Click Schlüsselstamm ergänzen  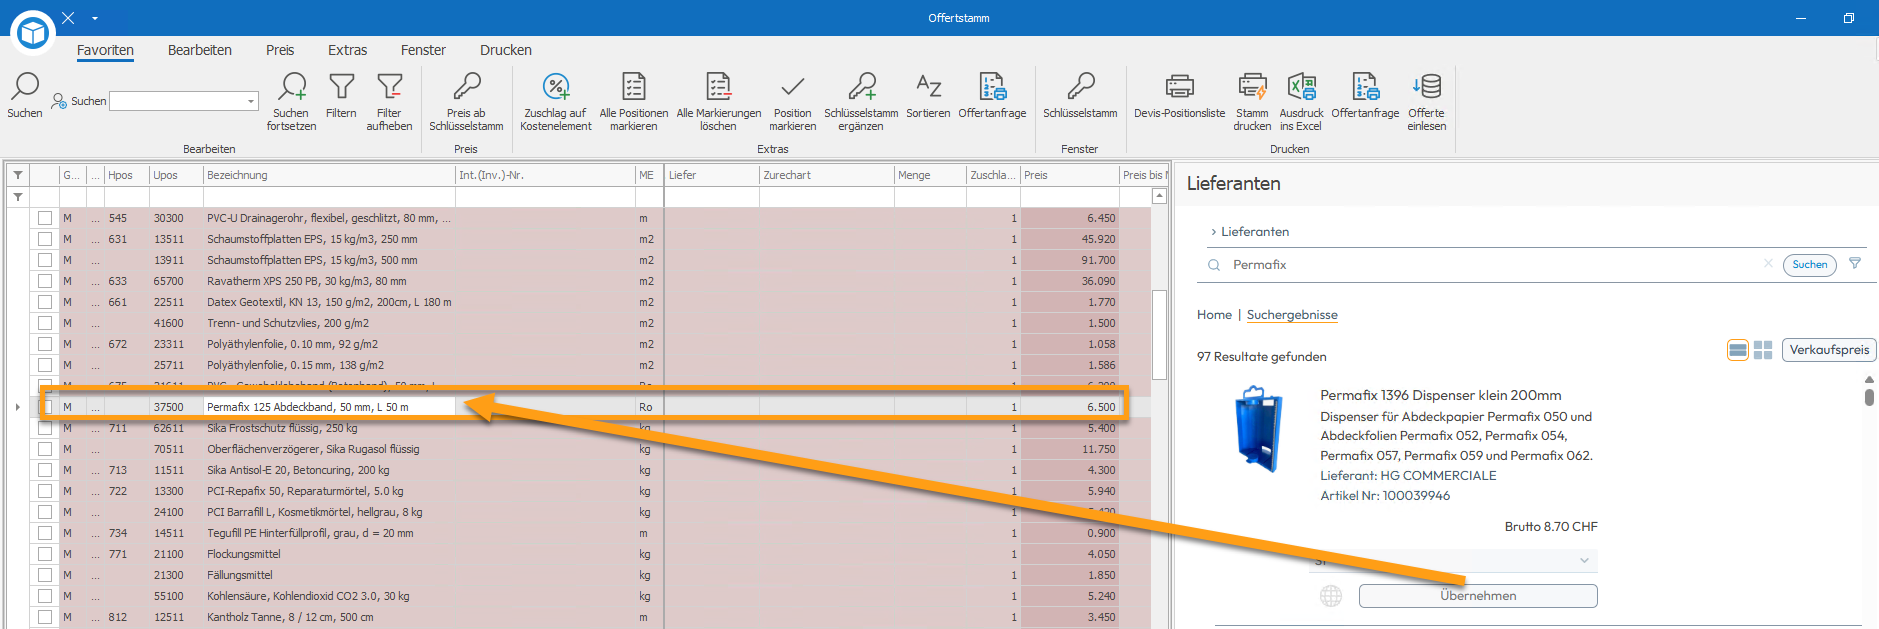pyautogui.click(x=861, y=101)
